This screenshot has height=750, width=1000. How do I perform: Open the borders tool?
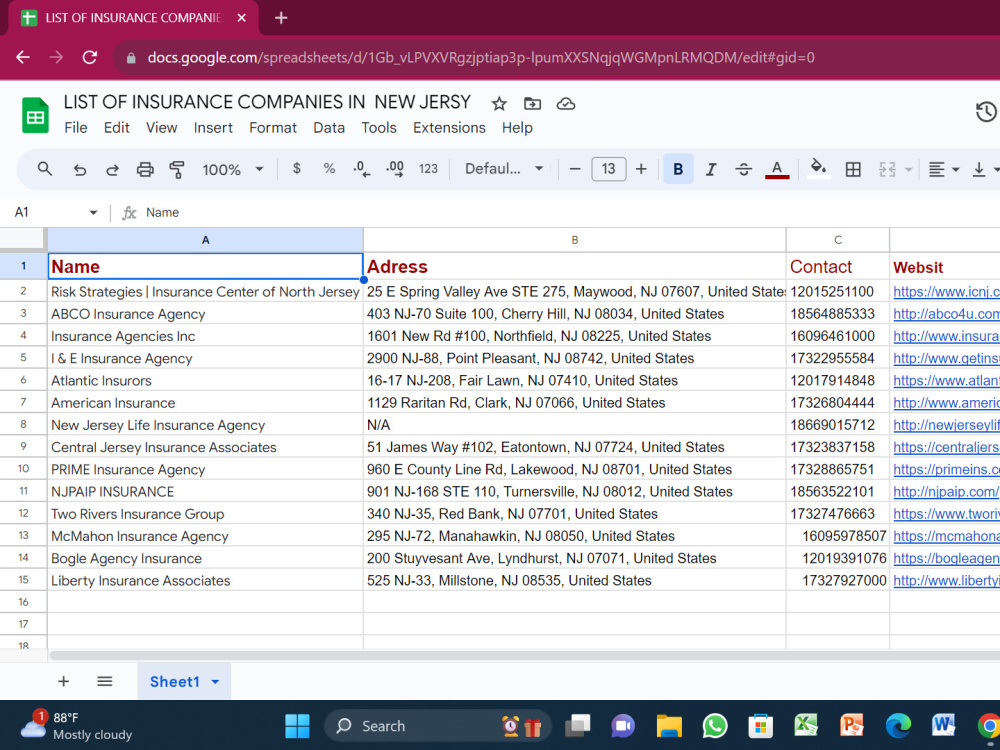[853, 169]
